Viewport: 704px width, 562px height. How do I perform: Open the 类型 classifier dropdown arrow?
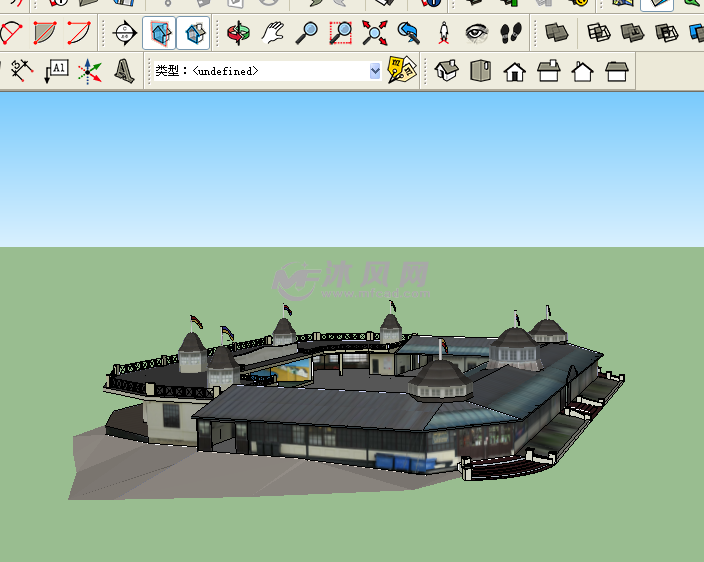[375, 71]
